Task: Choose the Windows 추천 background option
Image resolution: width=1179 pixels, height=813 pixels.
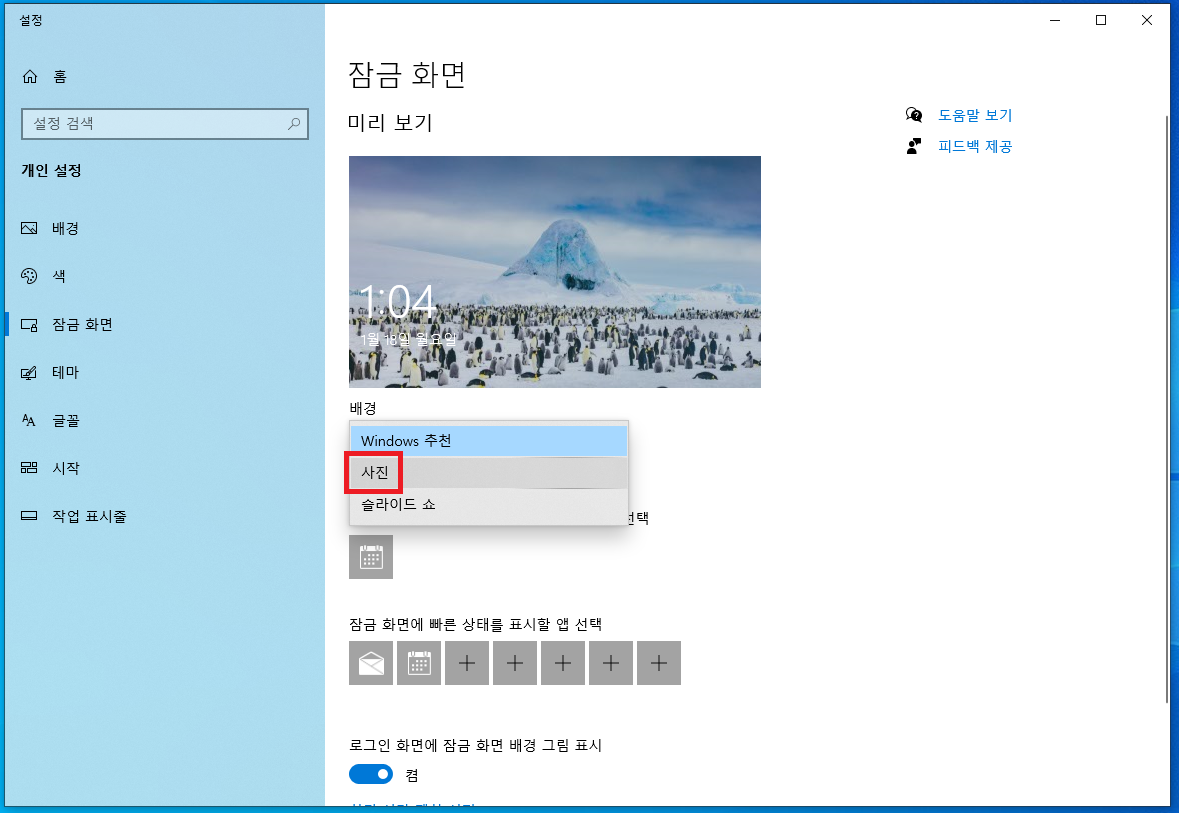Action: coord(489,441)
